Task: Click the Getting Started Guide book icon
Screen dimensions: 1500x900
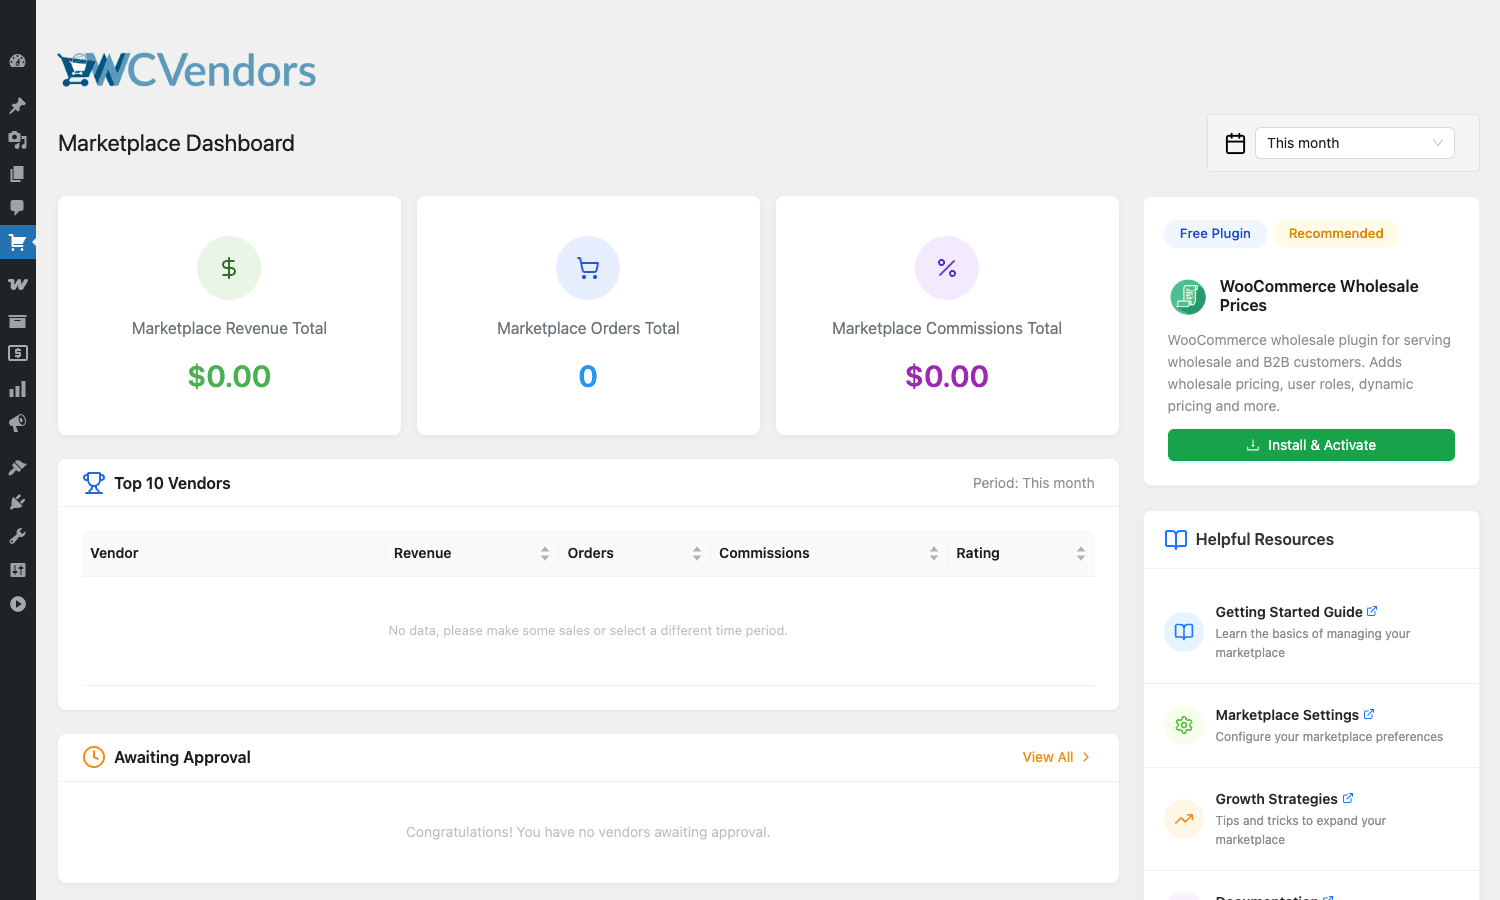Action: (x=1184, y=632)
